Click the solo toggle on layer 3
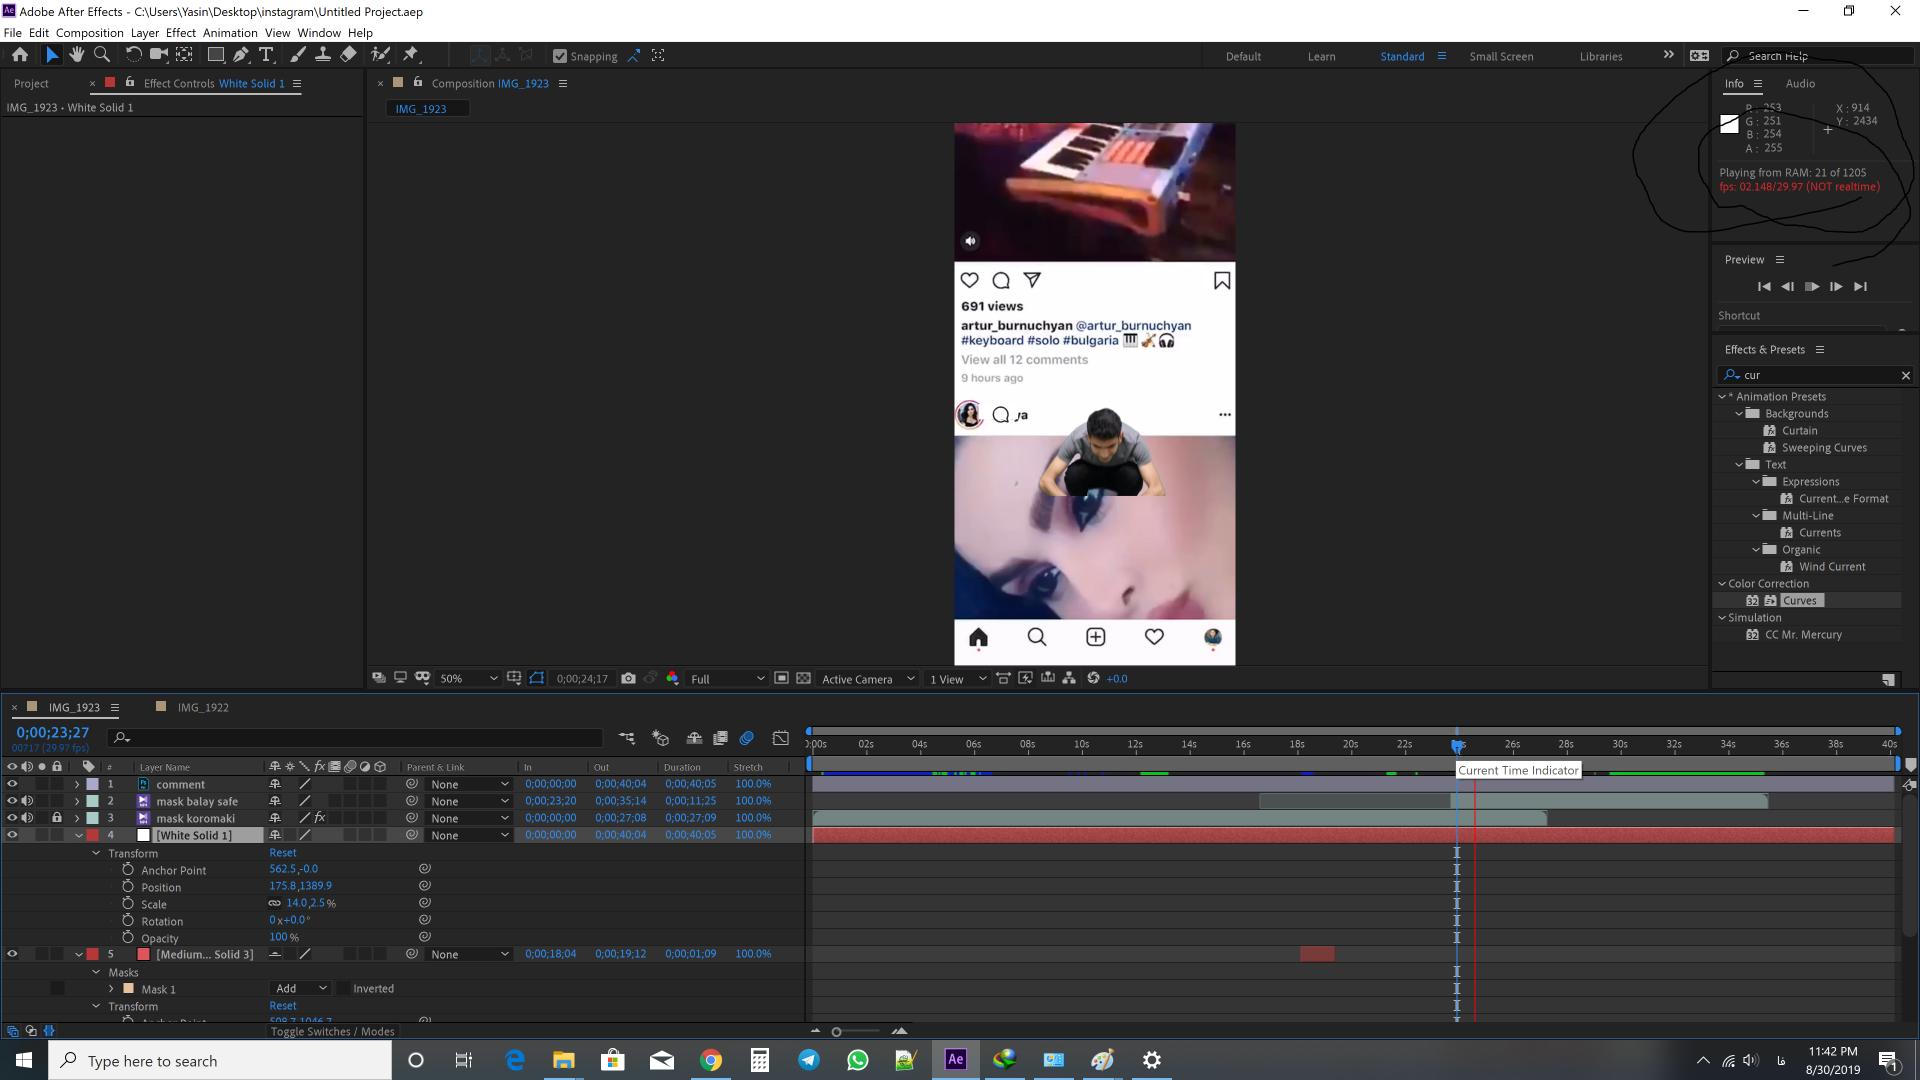The width and height of the screenshot is (1920, 1080). coord(41,818)
